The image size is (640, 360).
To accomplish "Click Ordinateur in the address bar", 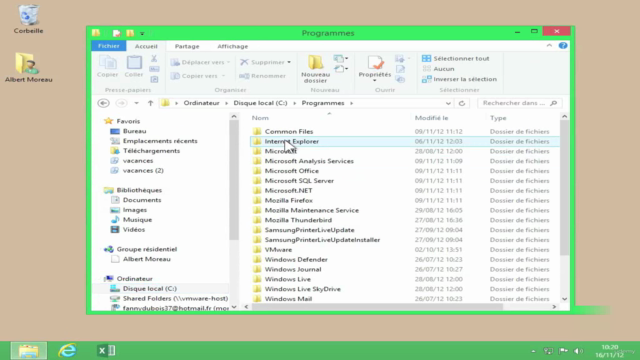I will (x=201, y=103).
